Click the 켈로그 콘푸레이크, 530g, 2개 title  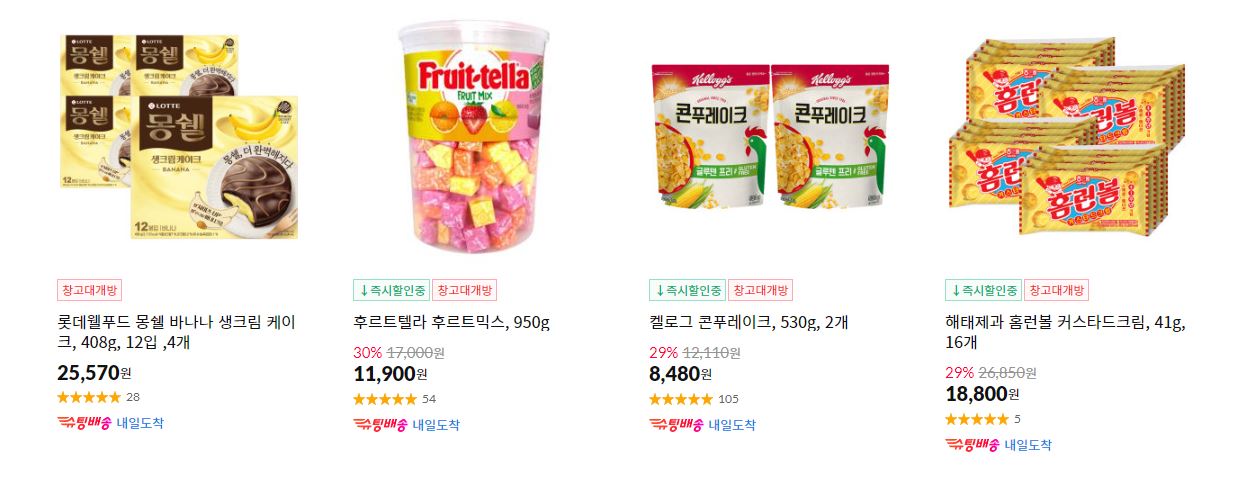[748, 322]
